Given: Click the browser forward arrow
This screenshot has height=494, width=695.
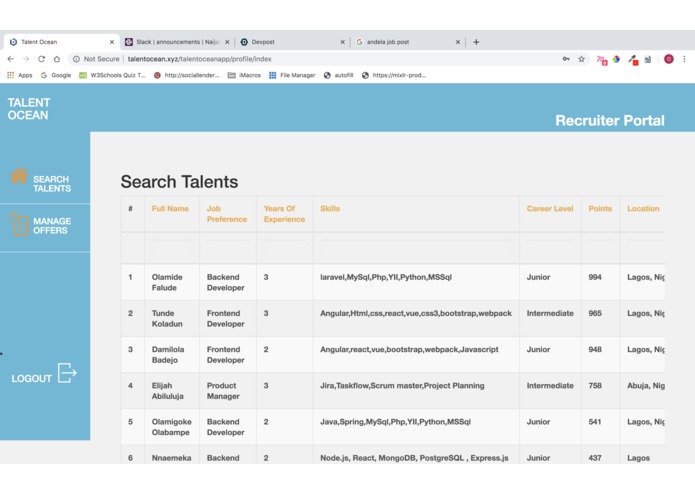Looking at the screenshot, I should click(x=26, y=59).
